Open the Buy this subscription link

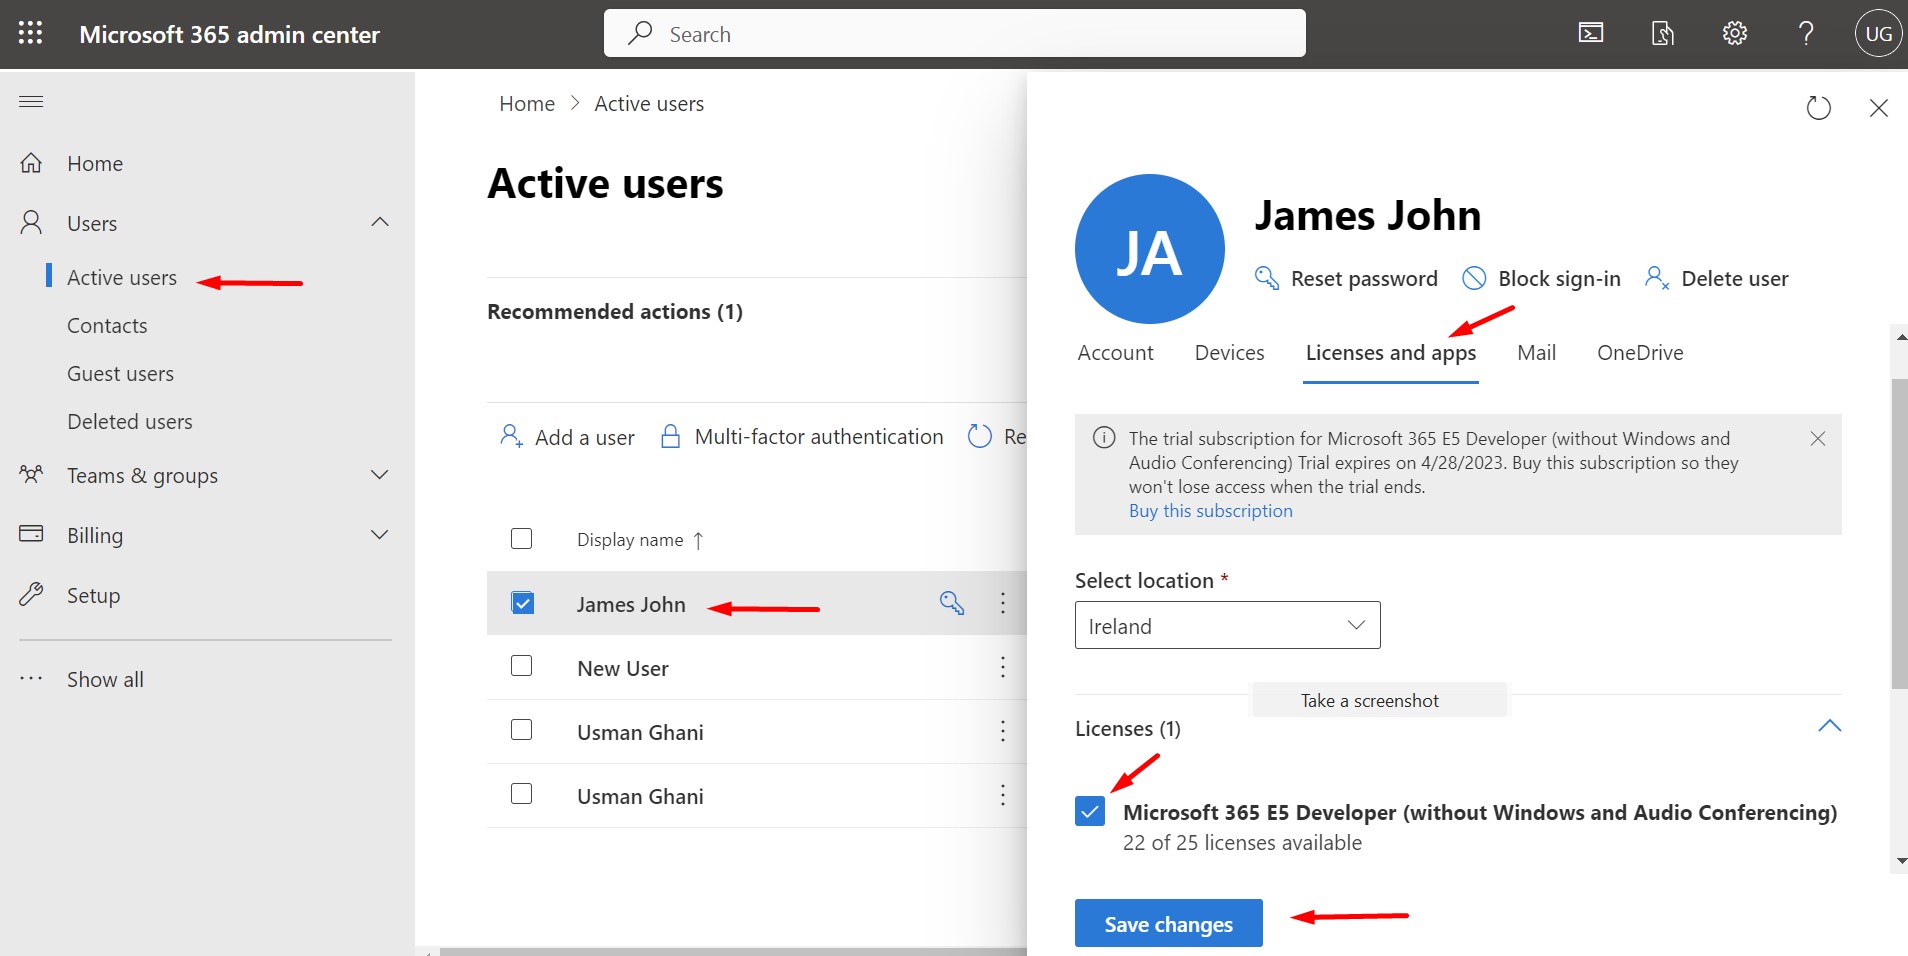[x=1209, y=510]
